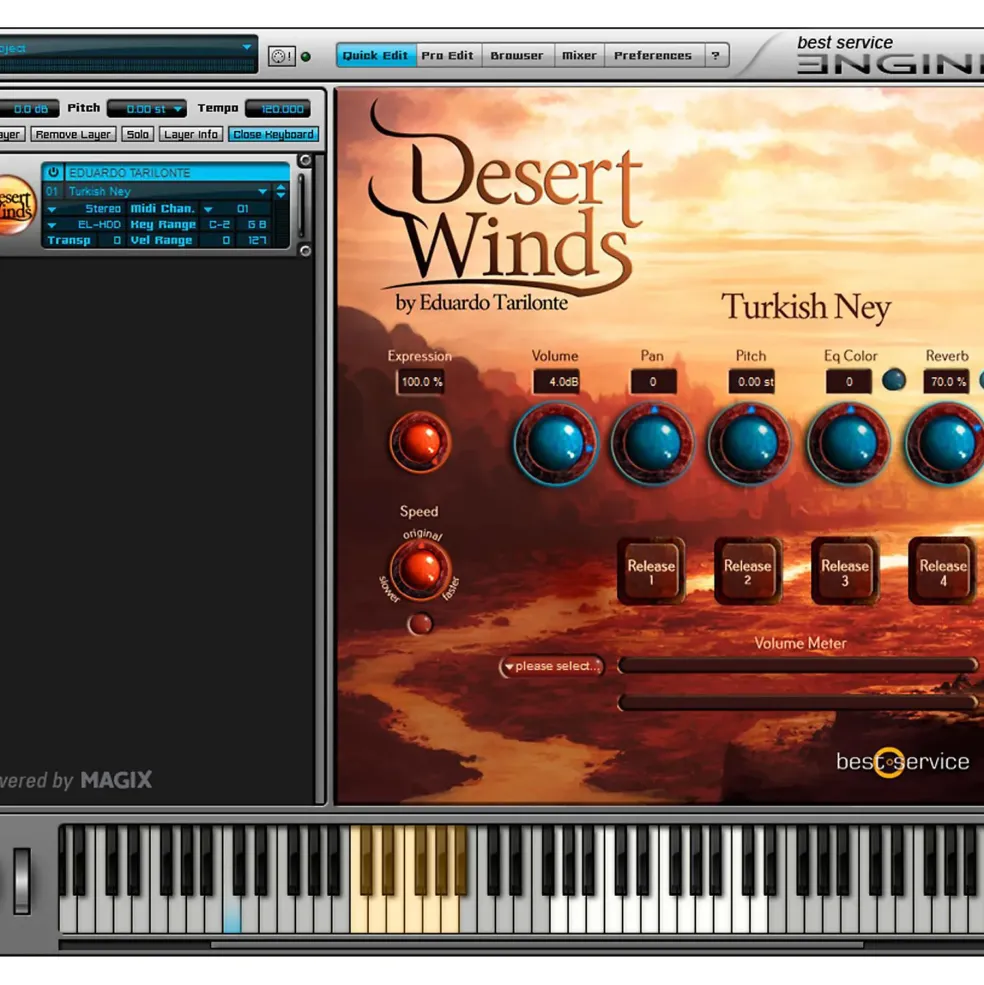Click the layer list bottom scroll button
The height and width of the screenshot is (985, 984).
(x=305, y=251)
